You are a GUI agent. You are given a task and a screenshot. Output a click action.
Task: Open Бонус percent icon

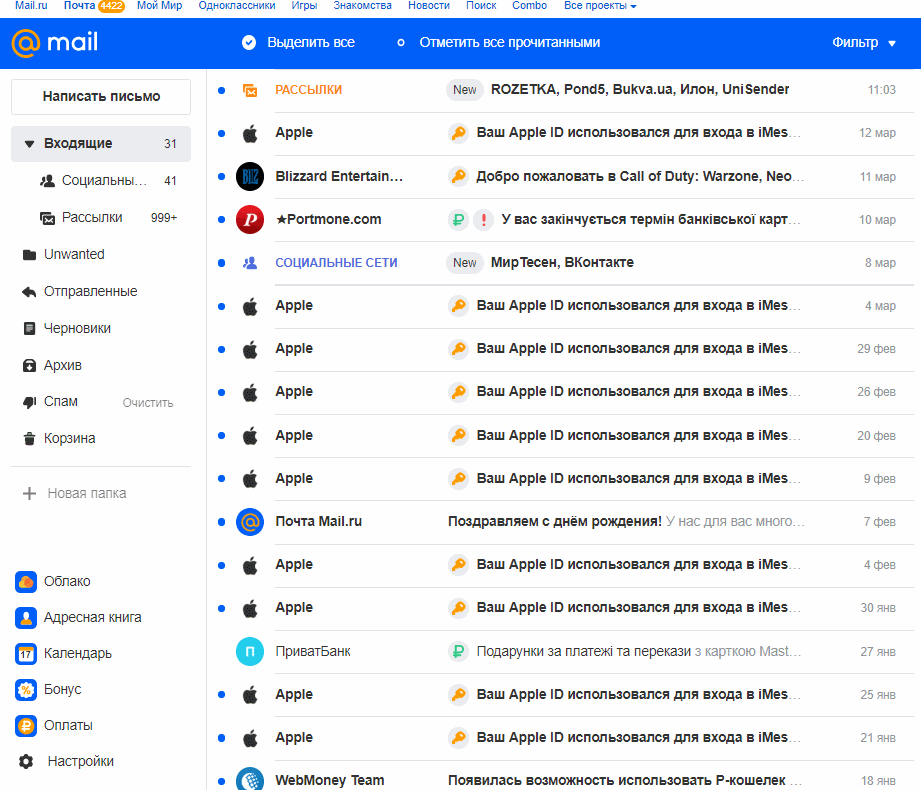(x=26, y=690)
